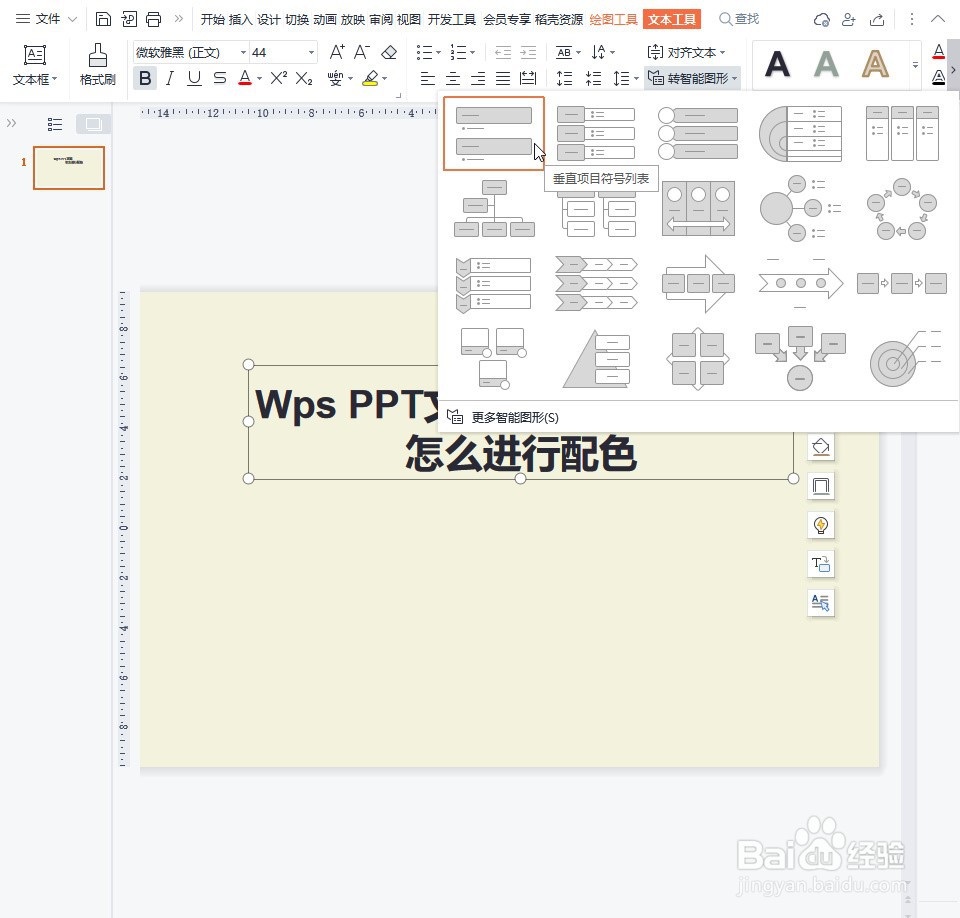The height and width of the screenshot is (918, 960).
Task: Align text right
Action: [x=478, y=78]
